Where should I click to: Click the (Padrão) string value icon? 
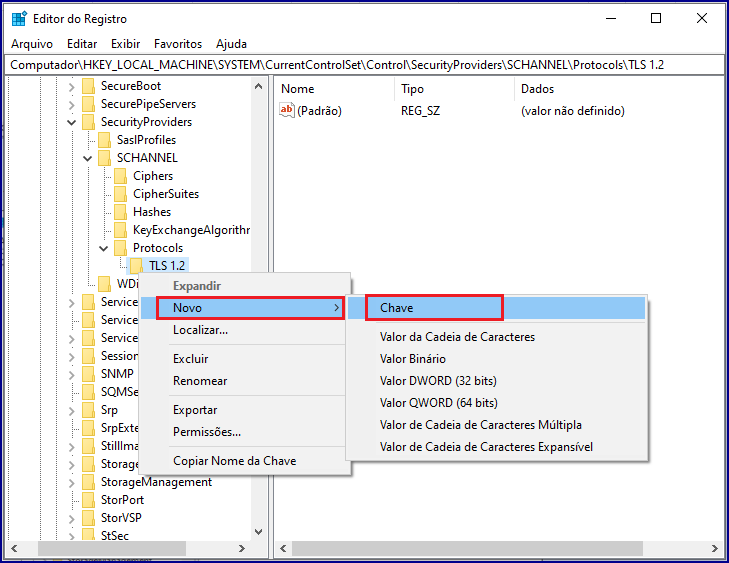click(288, 111)
